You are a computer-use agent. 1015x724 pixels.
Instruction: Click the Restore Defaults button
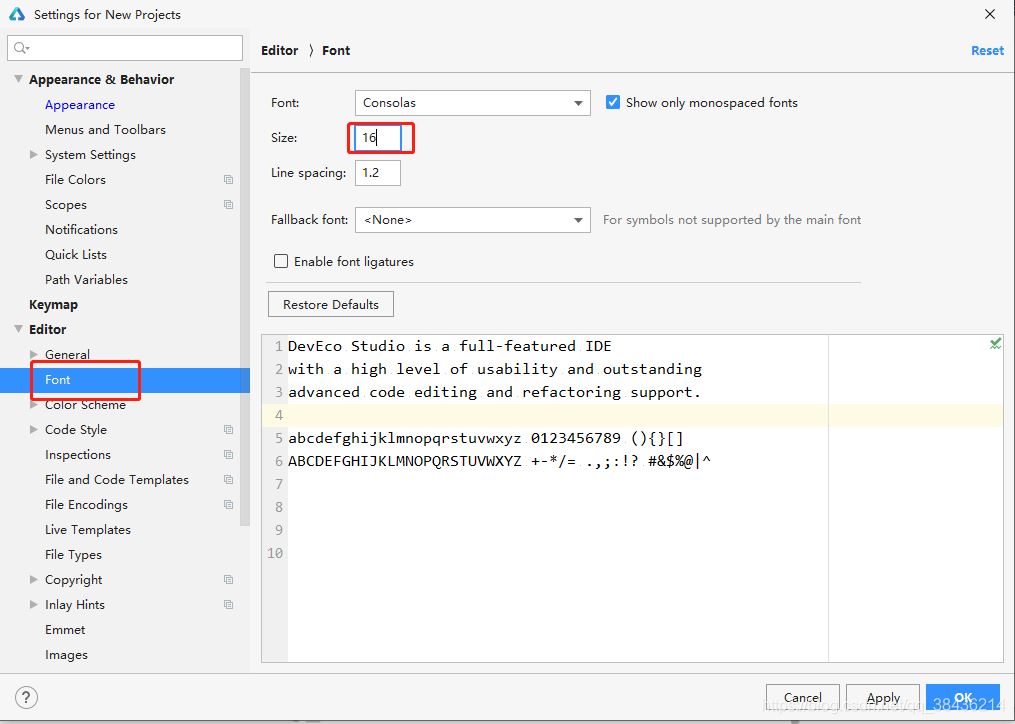[331, 304]
